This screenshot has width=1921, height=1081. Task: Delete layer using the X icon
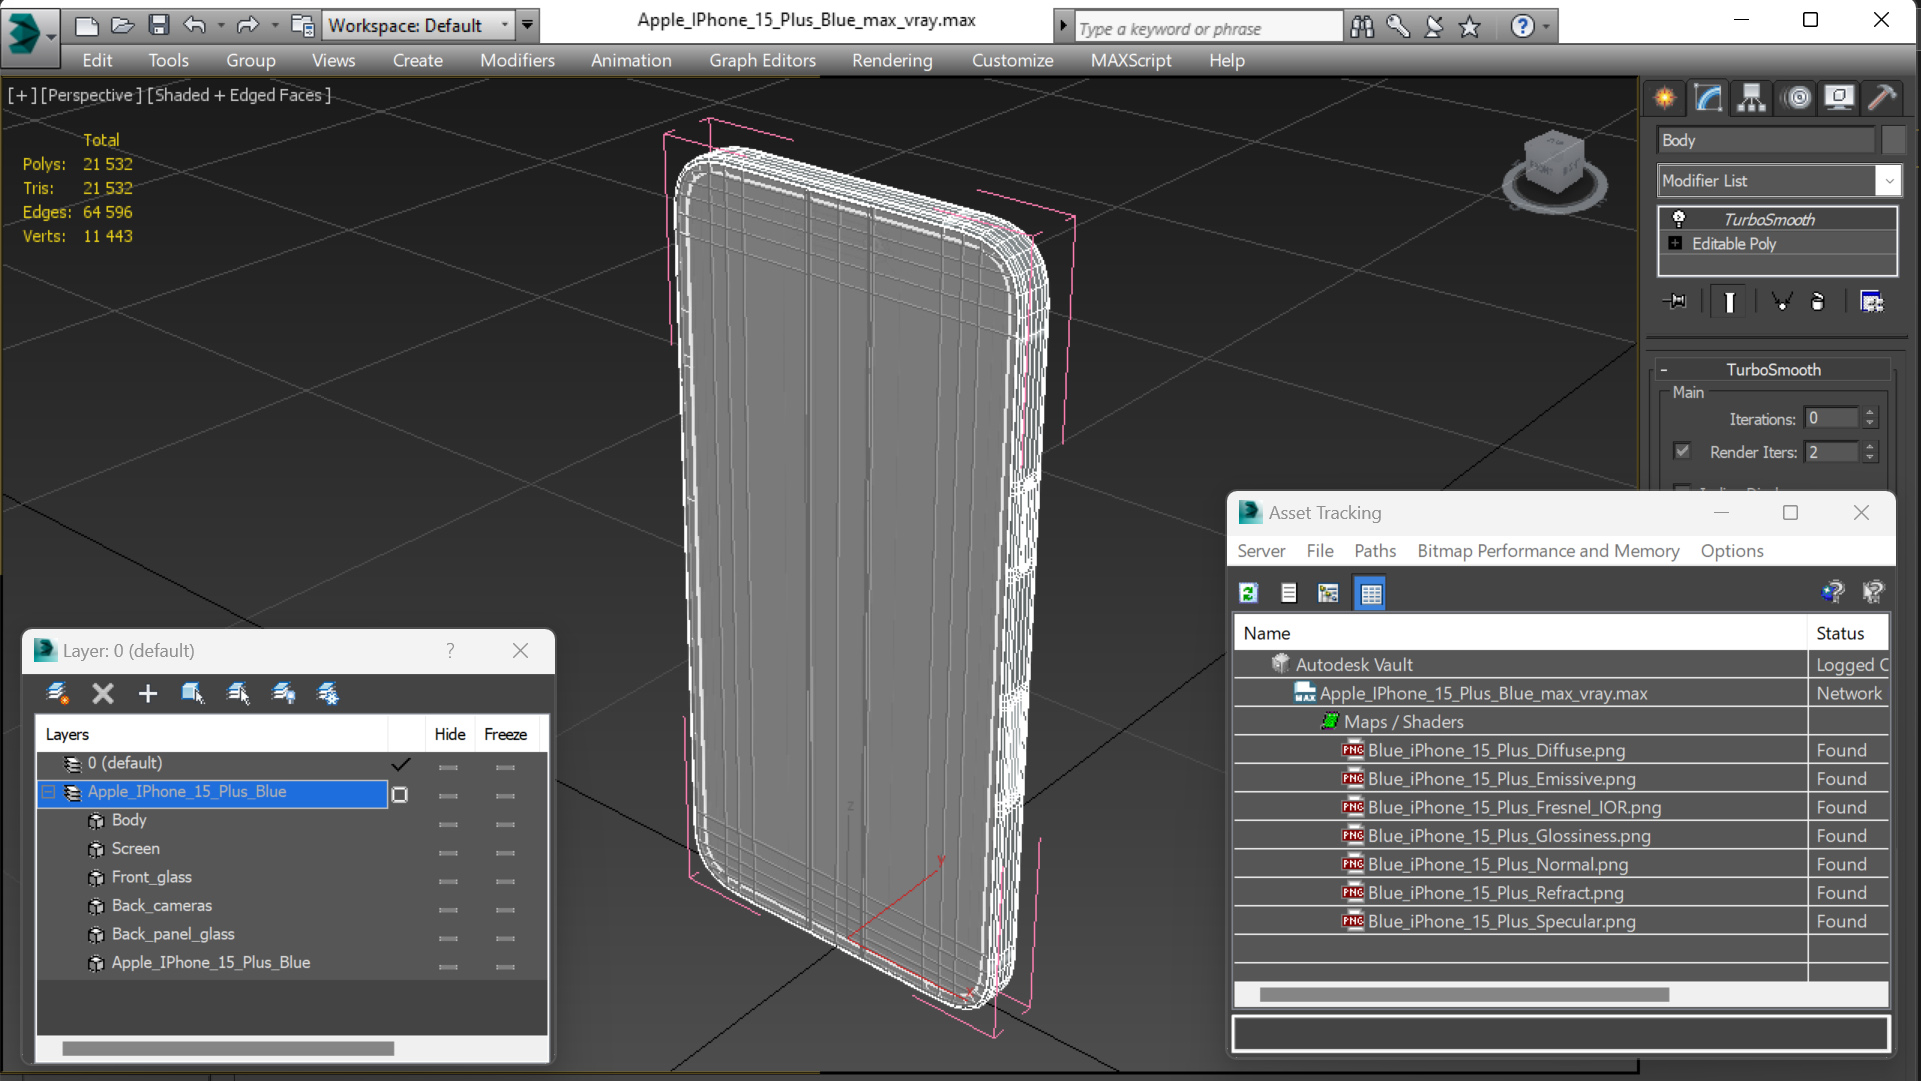pyautogui.click(x=103, y=693)
